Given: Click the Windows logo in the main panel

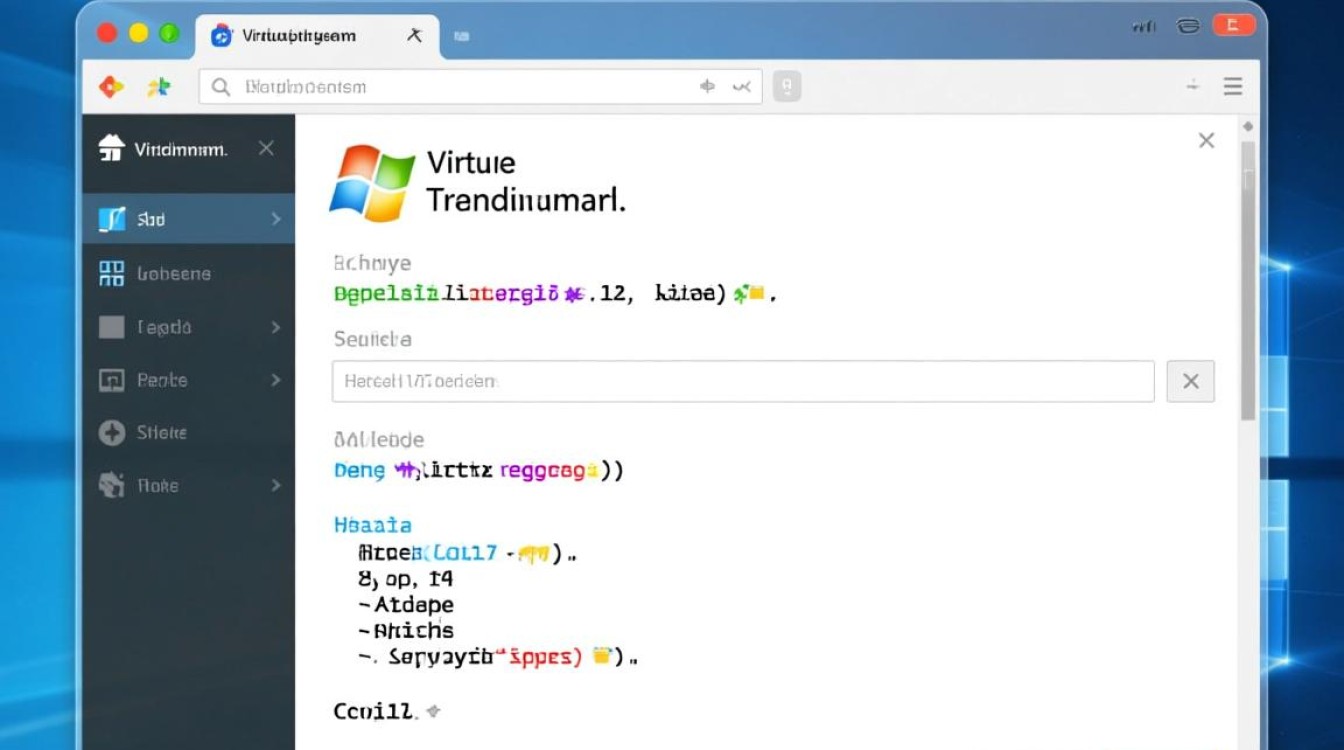Looking at the screenshot, I should 372,182.
